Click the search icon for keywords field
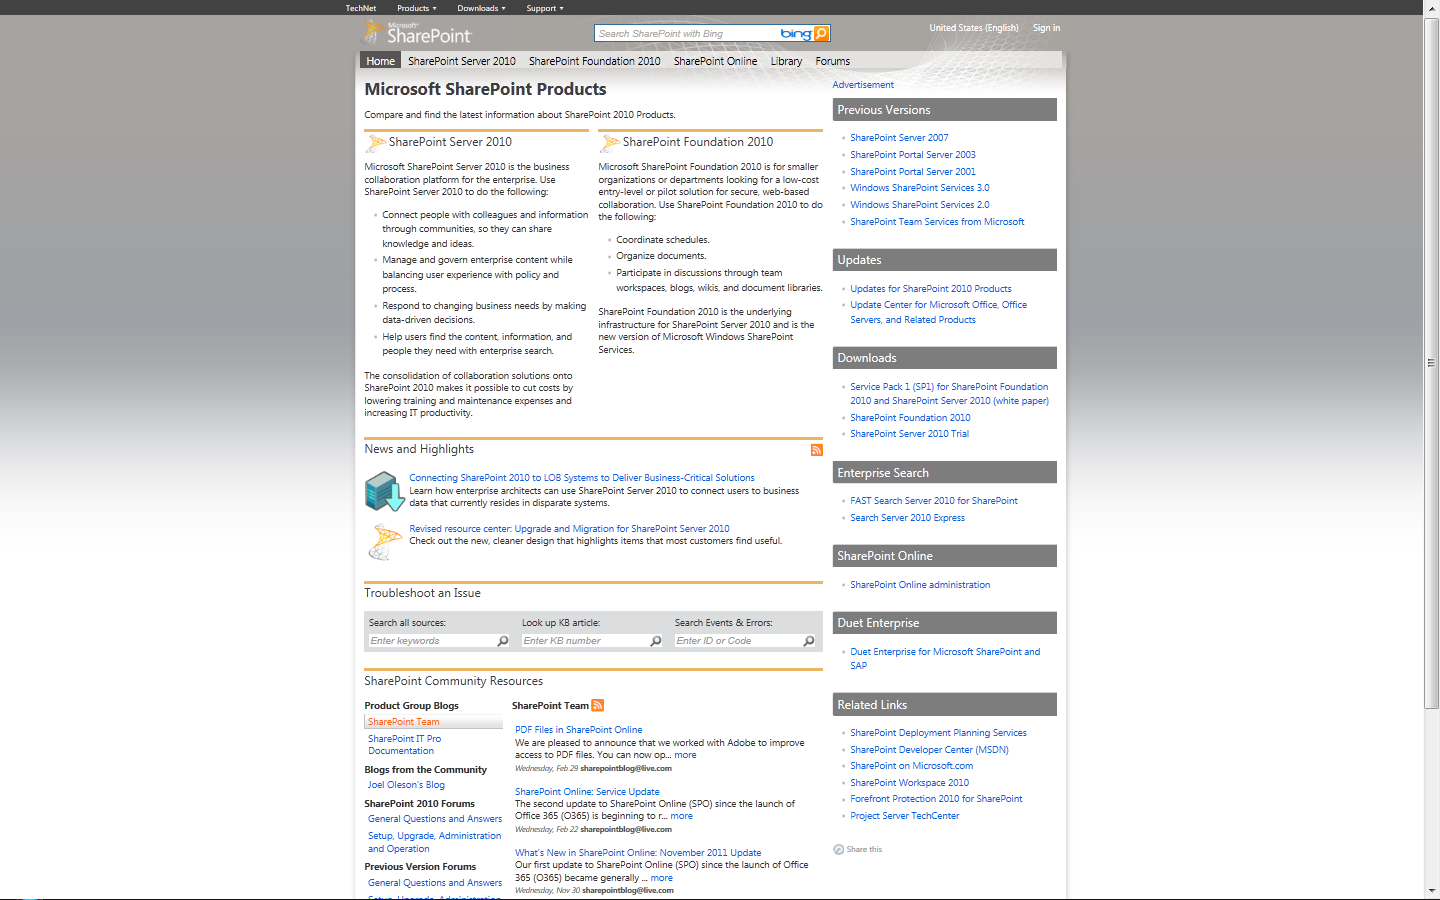Viewport: 1440px width, 900px height. (x=503, y=641)
